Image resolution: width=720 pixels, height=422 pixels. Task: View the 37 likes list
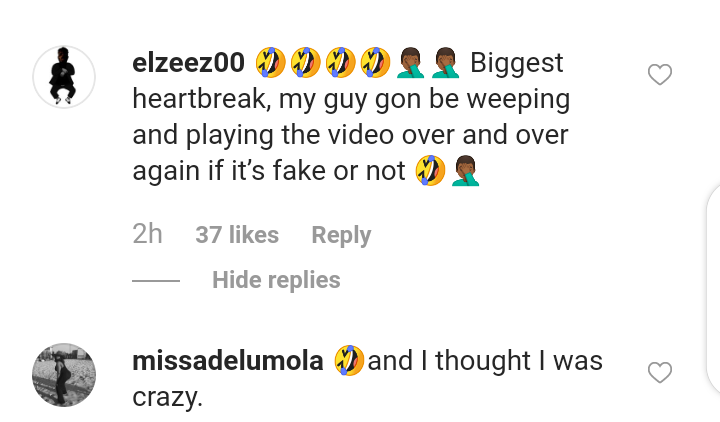[x=237, y=235]
